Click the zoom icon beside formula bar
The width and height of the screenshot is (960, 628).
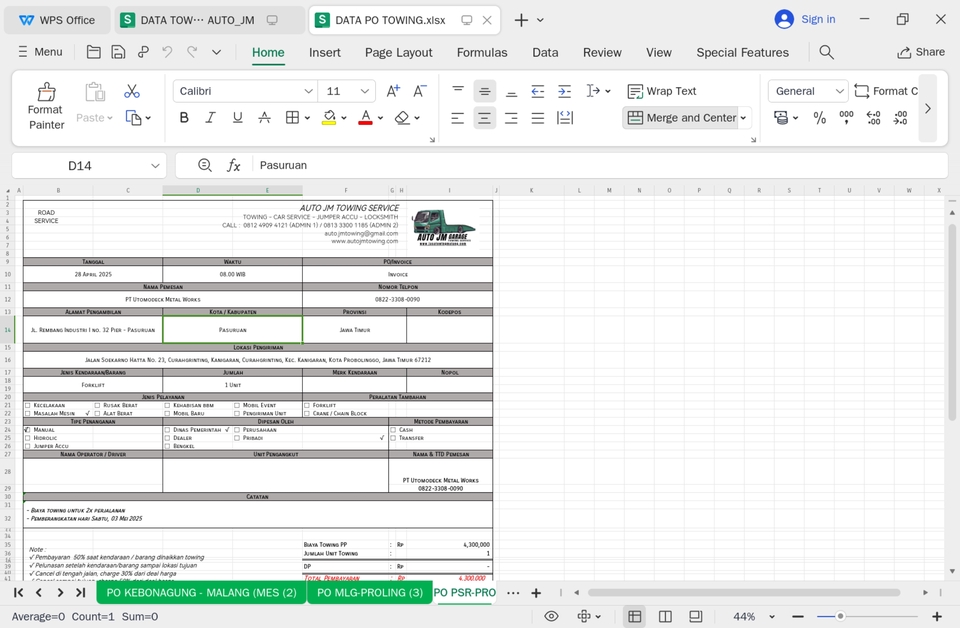click(x=205, y=165)
